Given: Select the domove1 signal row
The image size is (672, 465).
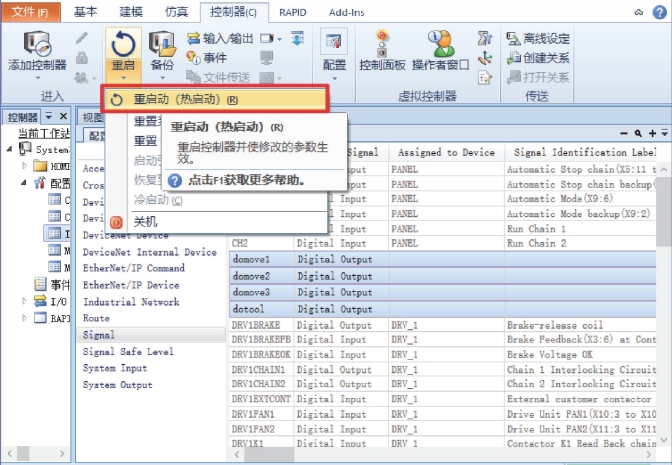Looking at the screenshot, I should (x=252, y=259).
